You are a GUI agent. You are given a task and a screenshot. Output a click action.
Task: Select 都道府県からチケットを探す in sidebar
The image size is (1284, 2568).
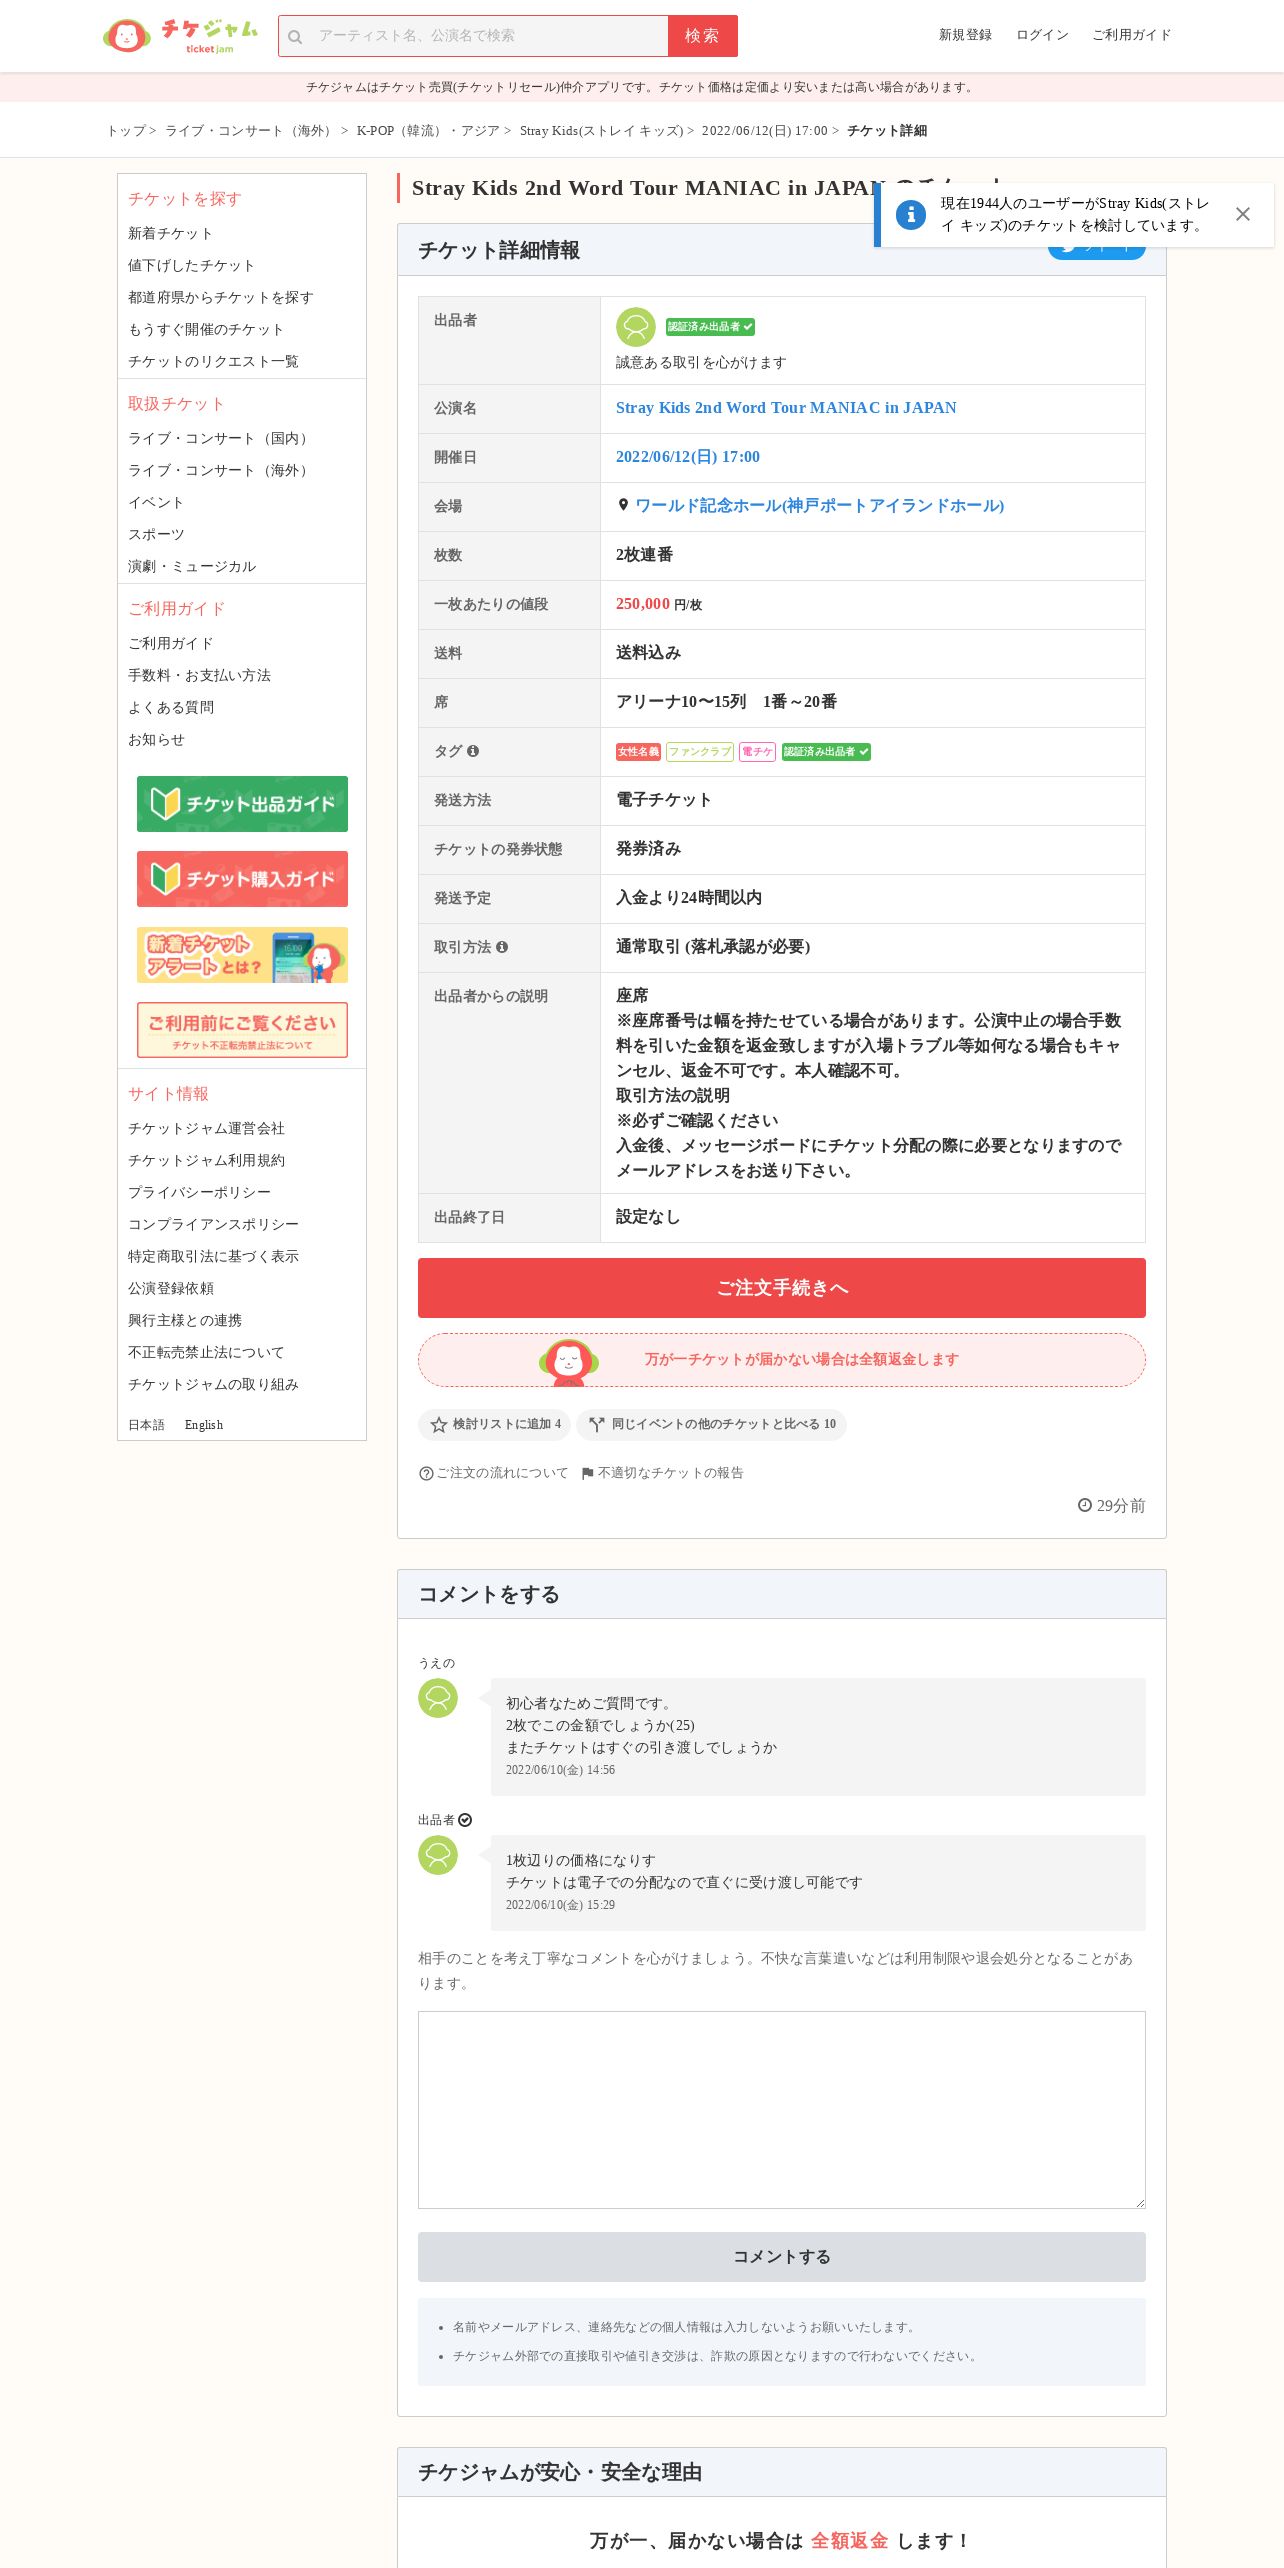click(221, 297)
